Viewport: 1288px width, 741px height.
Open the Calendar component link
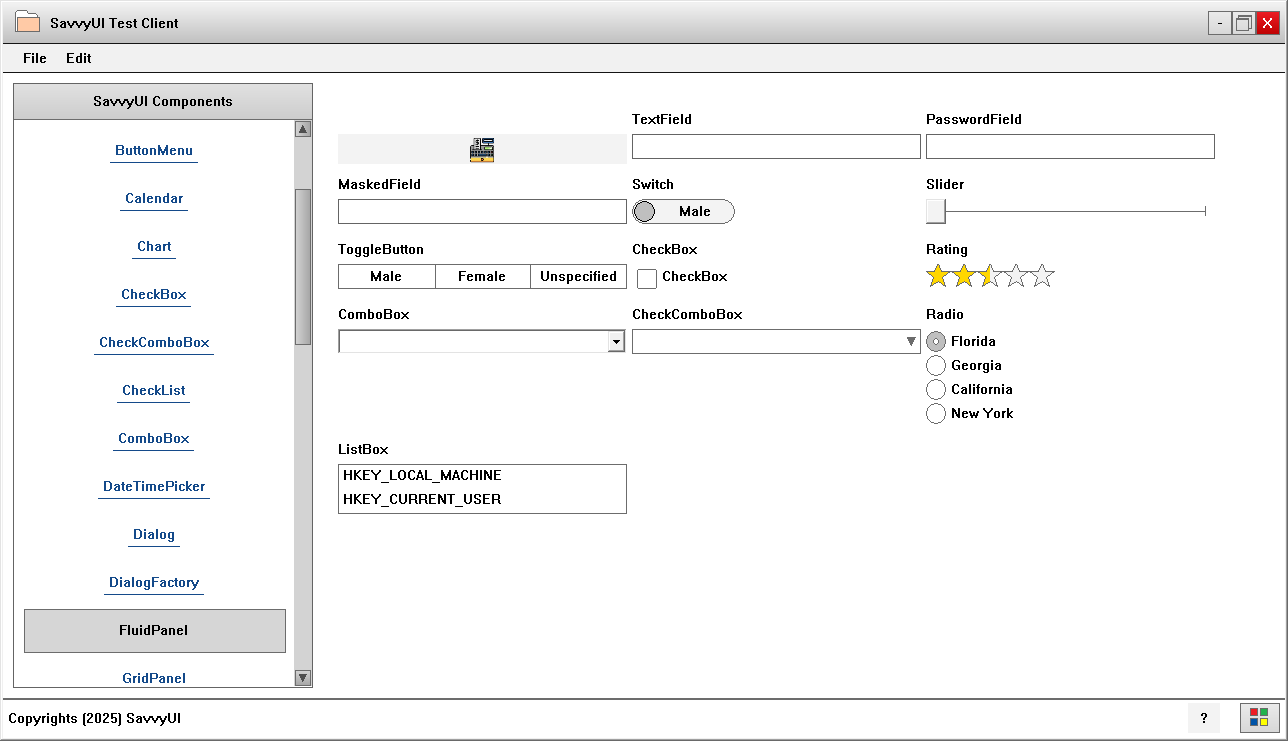point(153,198)
